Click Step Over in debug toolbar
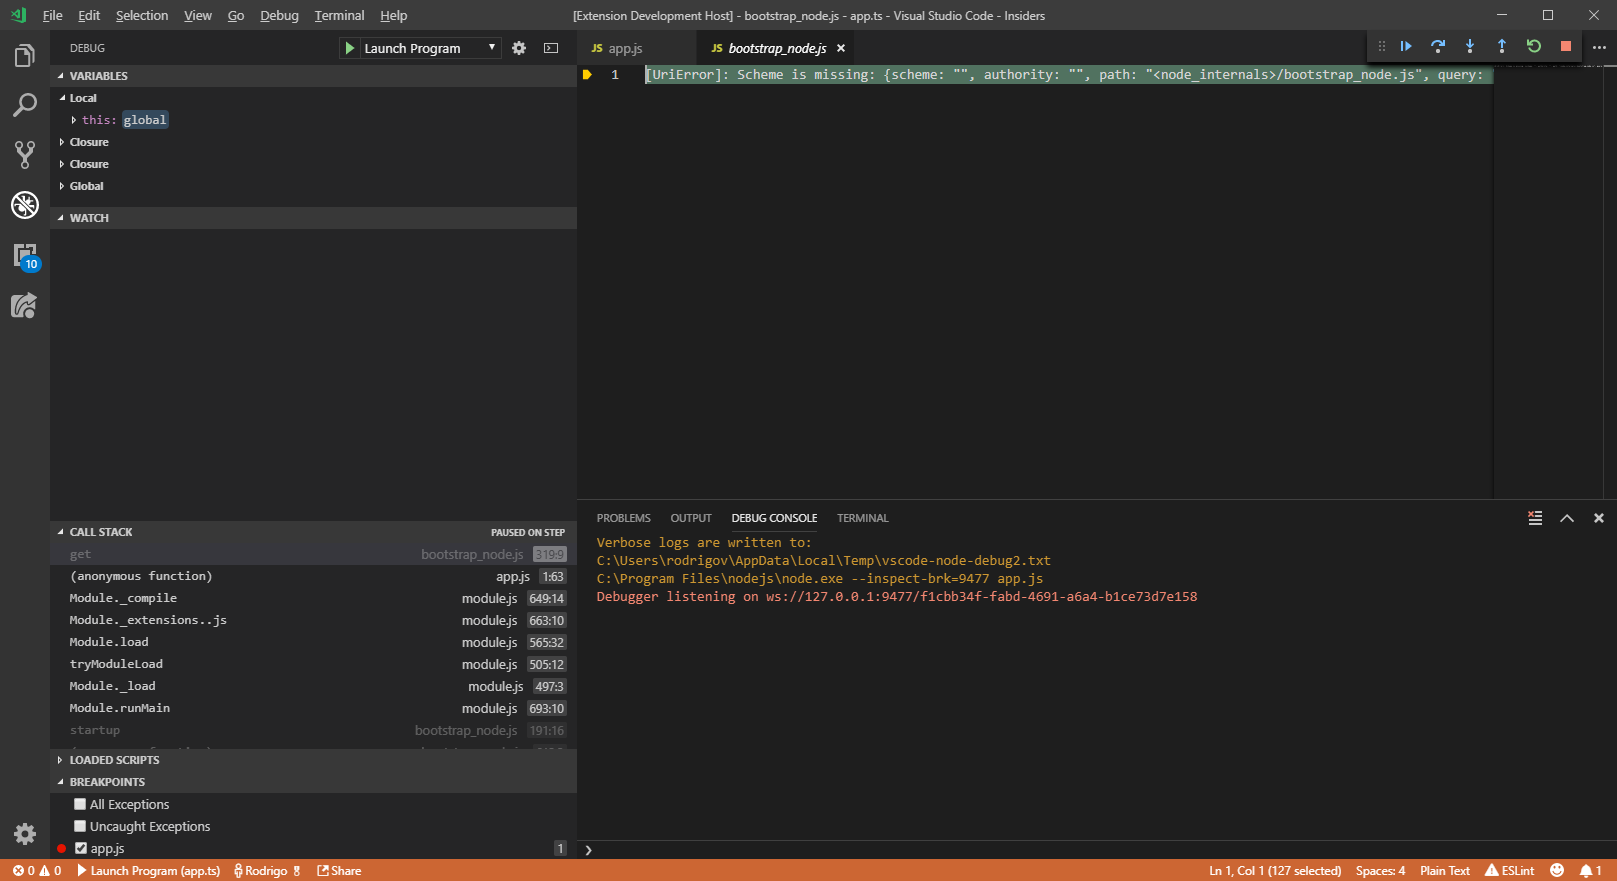 (x=1438, y=46)
